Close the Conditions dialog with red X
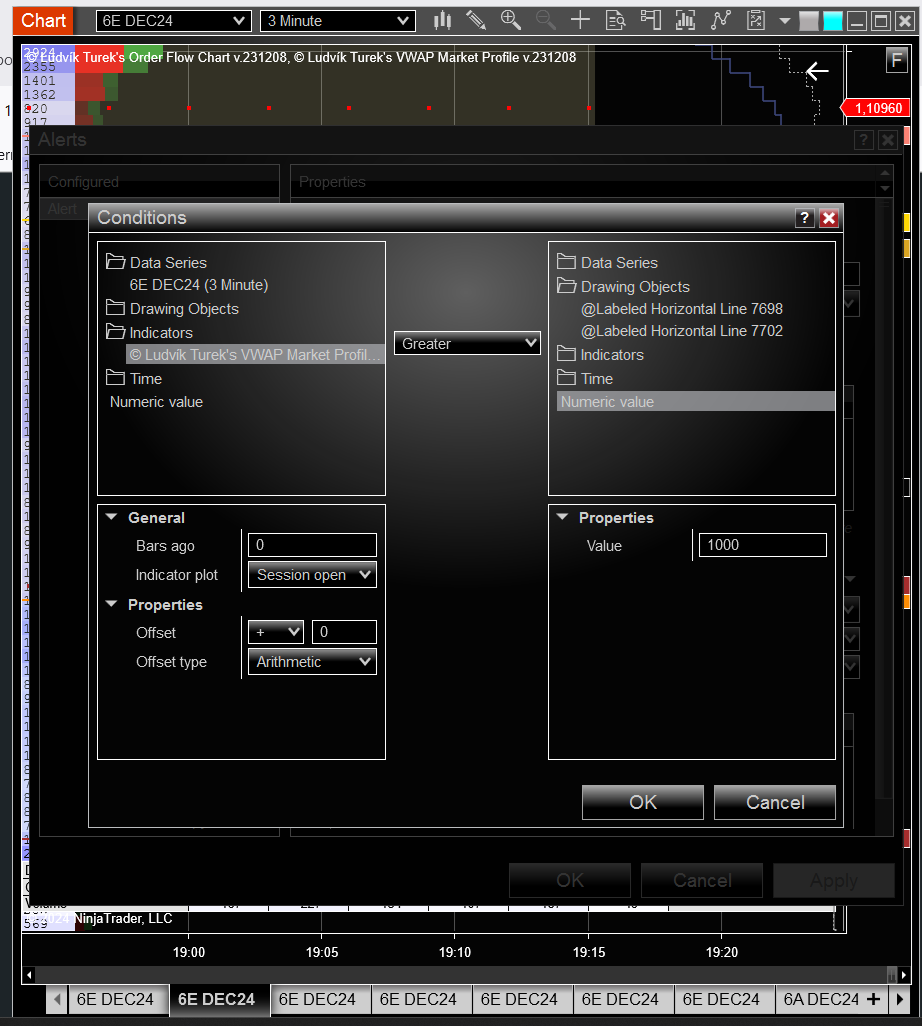The image size is (922, 1026). click(829, 218)
